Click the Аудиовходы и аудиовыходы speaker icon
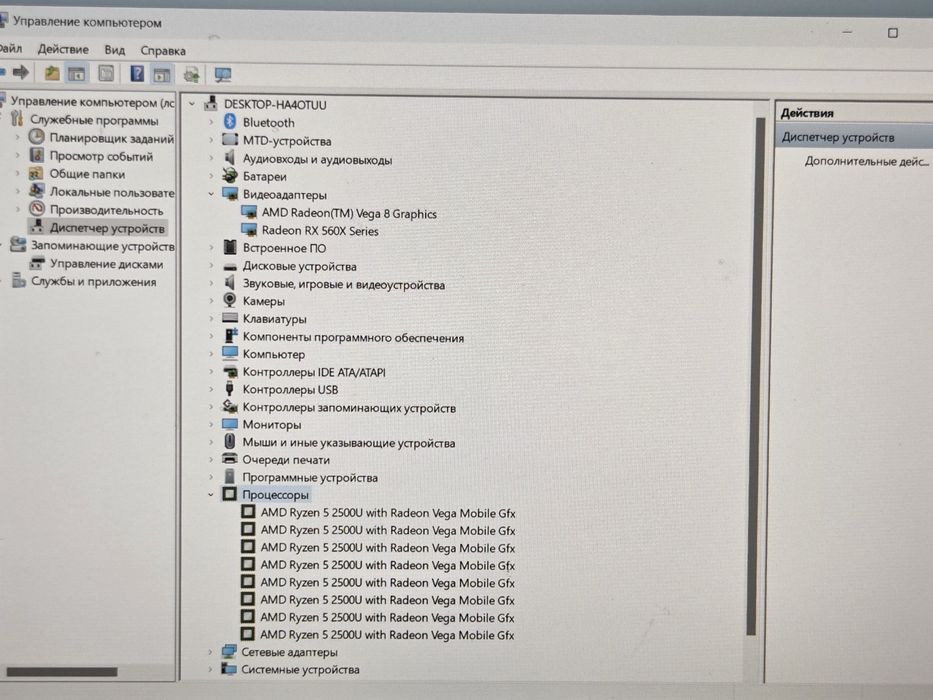 (230, 158)
